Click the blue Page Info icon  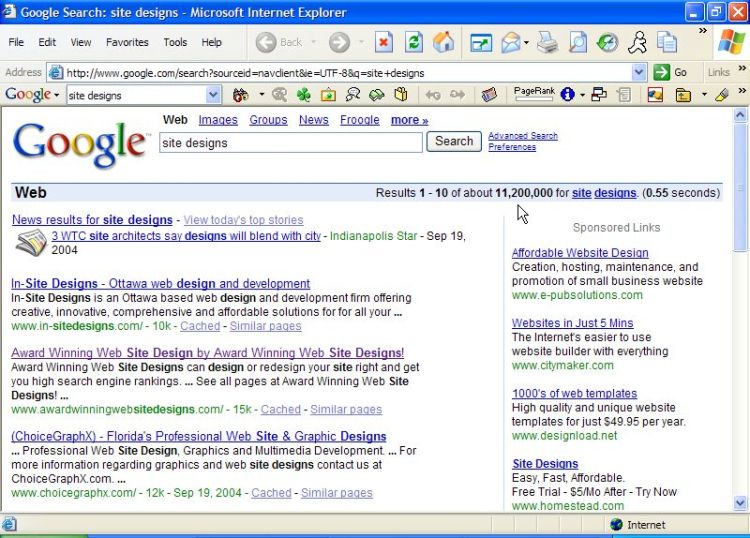(568, 95)
